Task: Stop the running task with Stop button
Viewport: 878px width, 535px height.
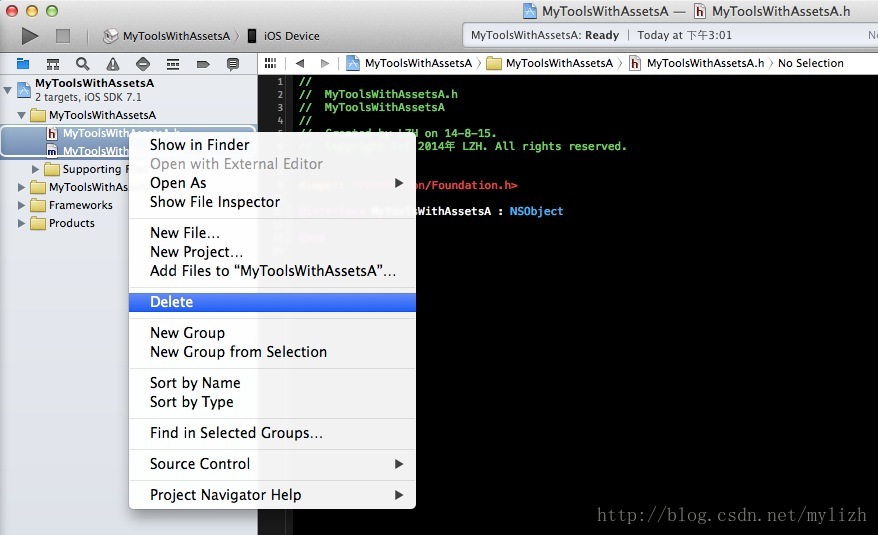Action: tap(63, 36)
